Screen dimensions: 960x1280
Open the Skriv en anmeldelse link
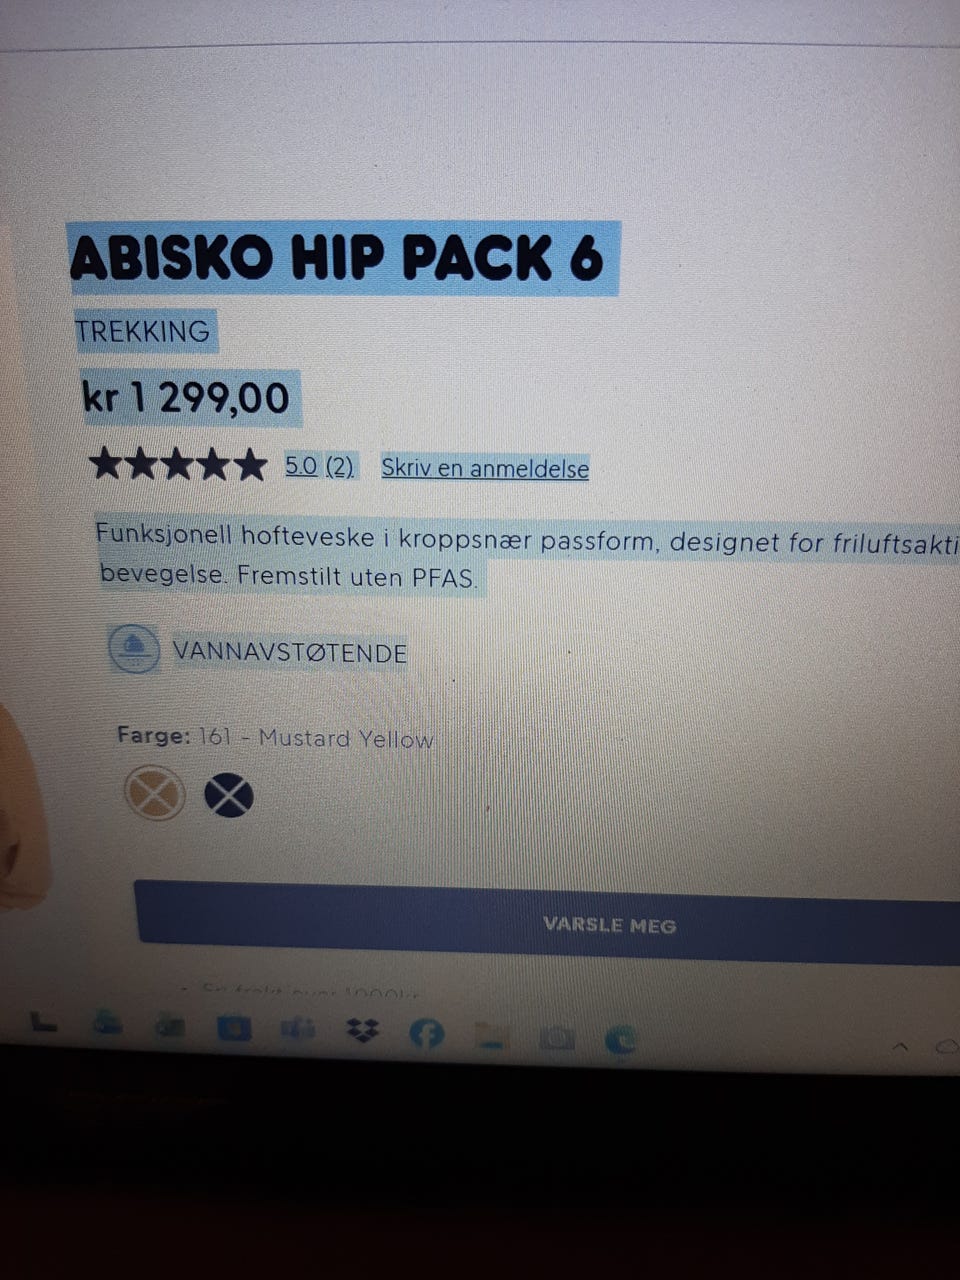(485, 468)
